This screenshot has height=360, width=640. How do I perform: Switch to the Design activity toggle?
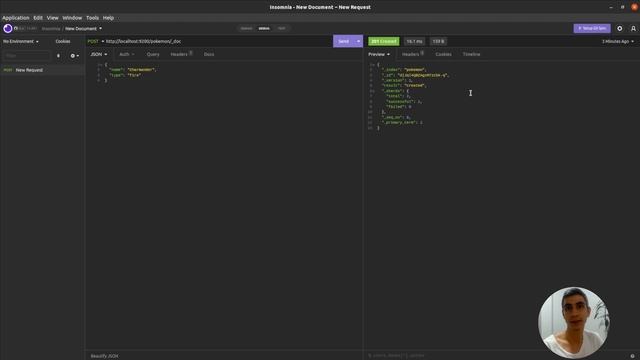(x=246, y=28)
